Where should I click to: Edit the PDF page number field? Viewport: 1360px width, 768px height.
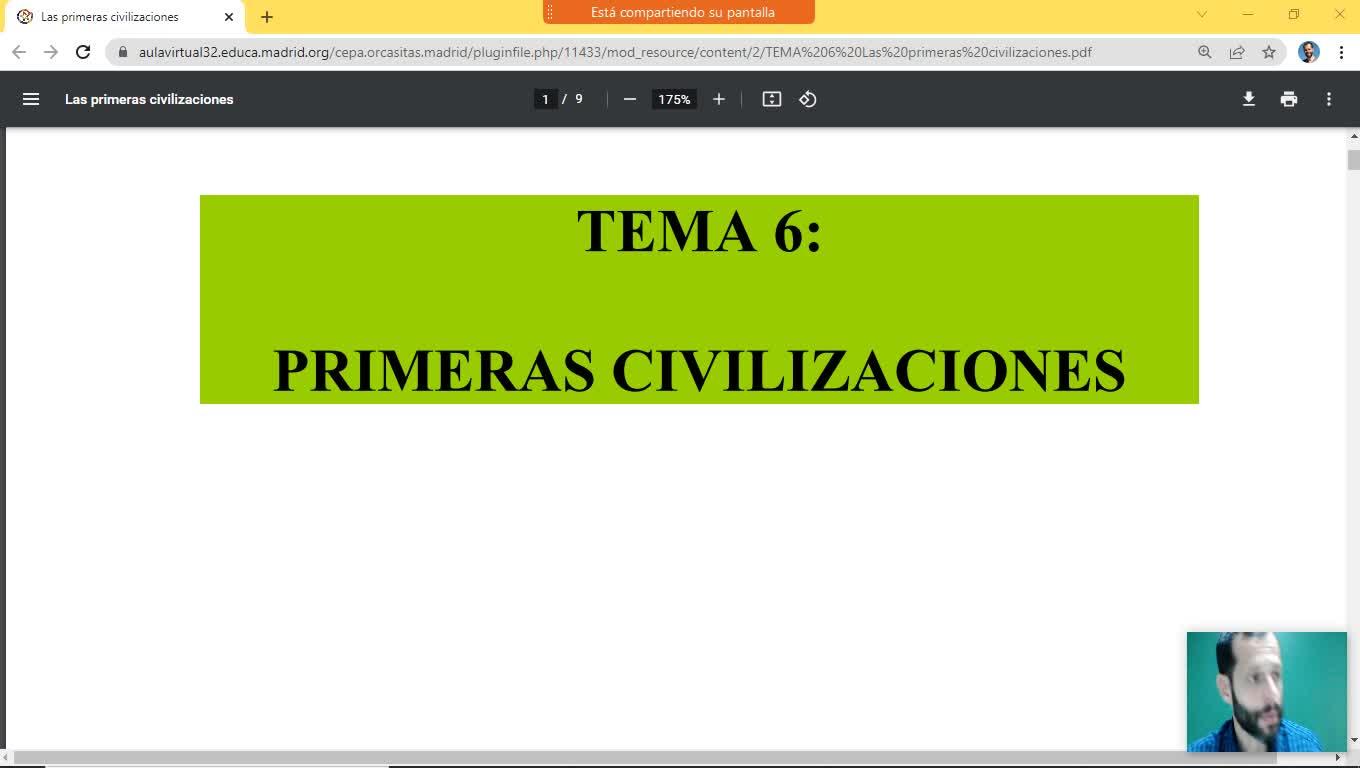pos(545,99)
